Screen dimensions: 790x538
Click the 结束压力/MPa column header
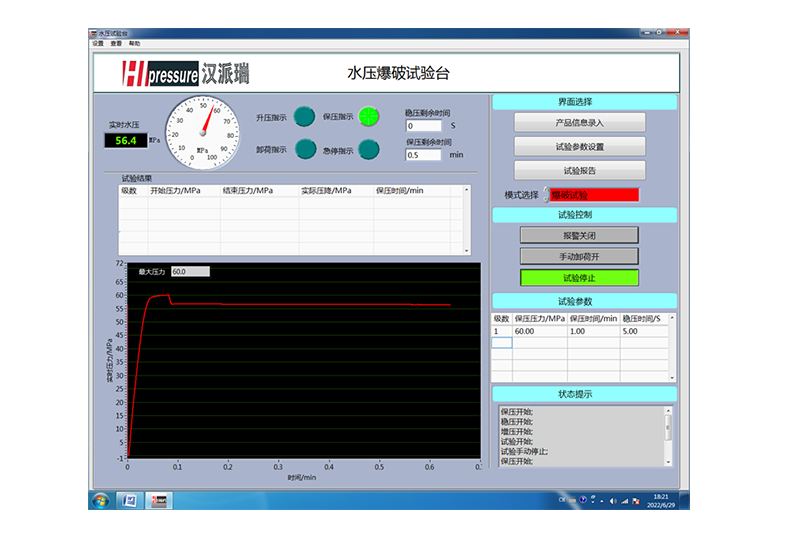248,191
